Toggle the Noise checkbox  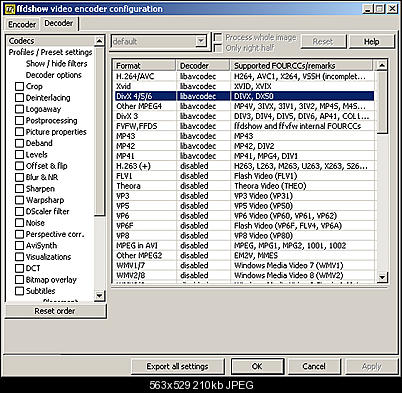(x=20, y=223)
